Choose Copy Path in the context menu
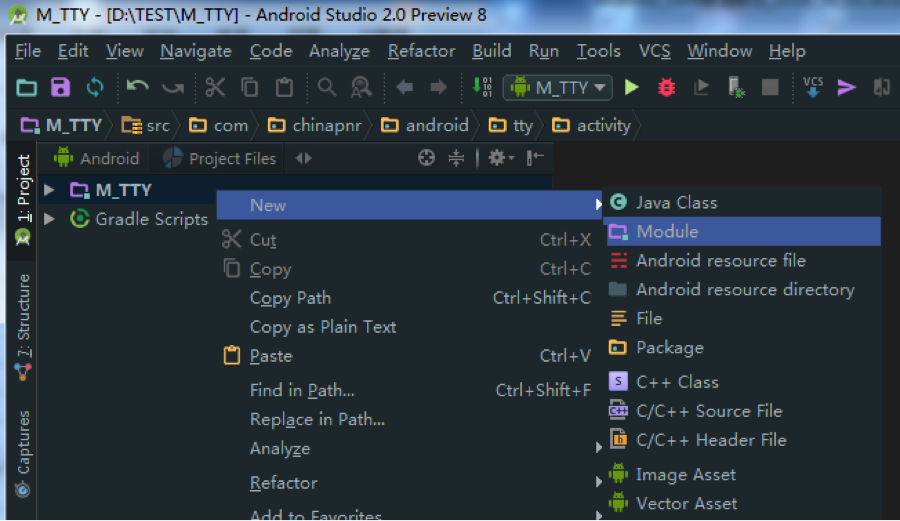The image size is (900, 521). (x=290, y=298)
